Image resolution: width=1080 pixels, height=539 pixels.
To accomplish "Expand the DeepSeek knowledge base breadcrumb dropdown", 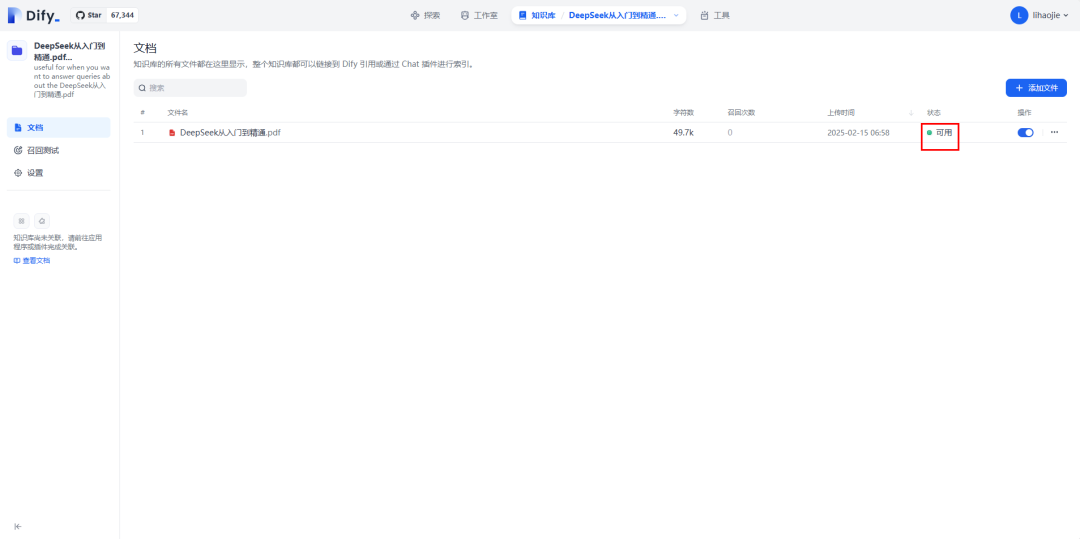I will (x=676, y=15).
